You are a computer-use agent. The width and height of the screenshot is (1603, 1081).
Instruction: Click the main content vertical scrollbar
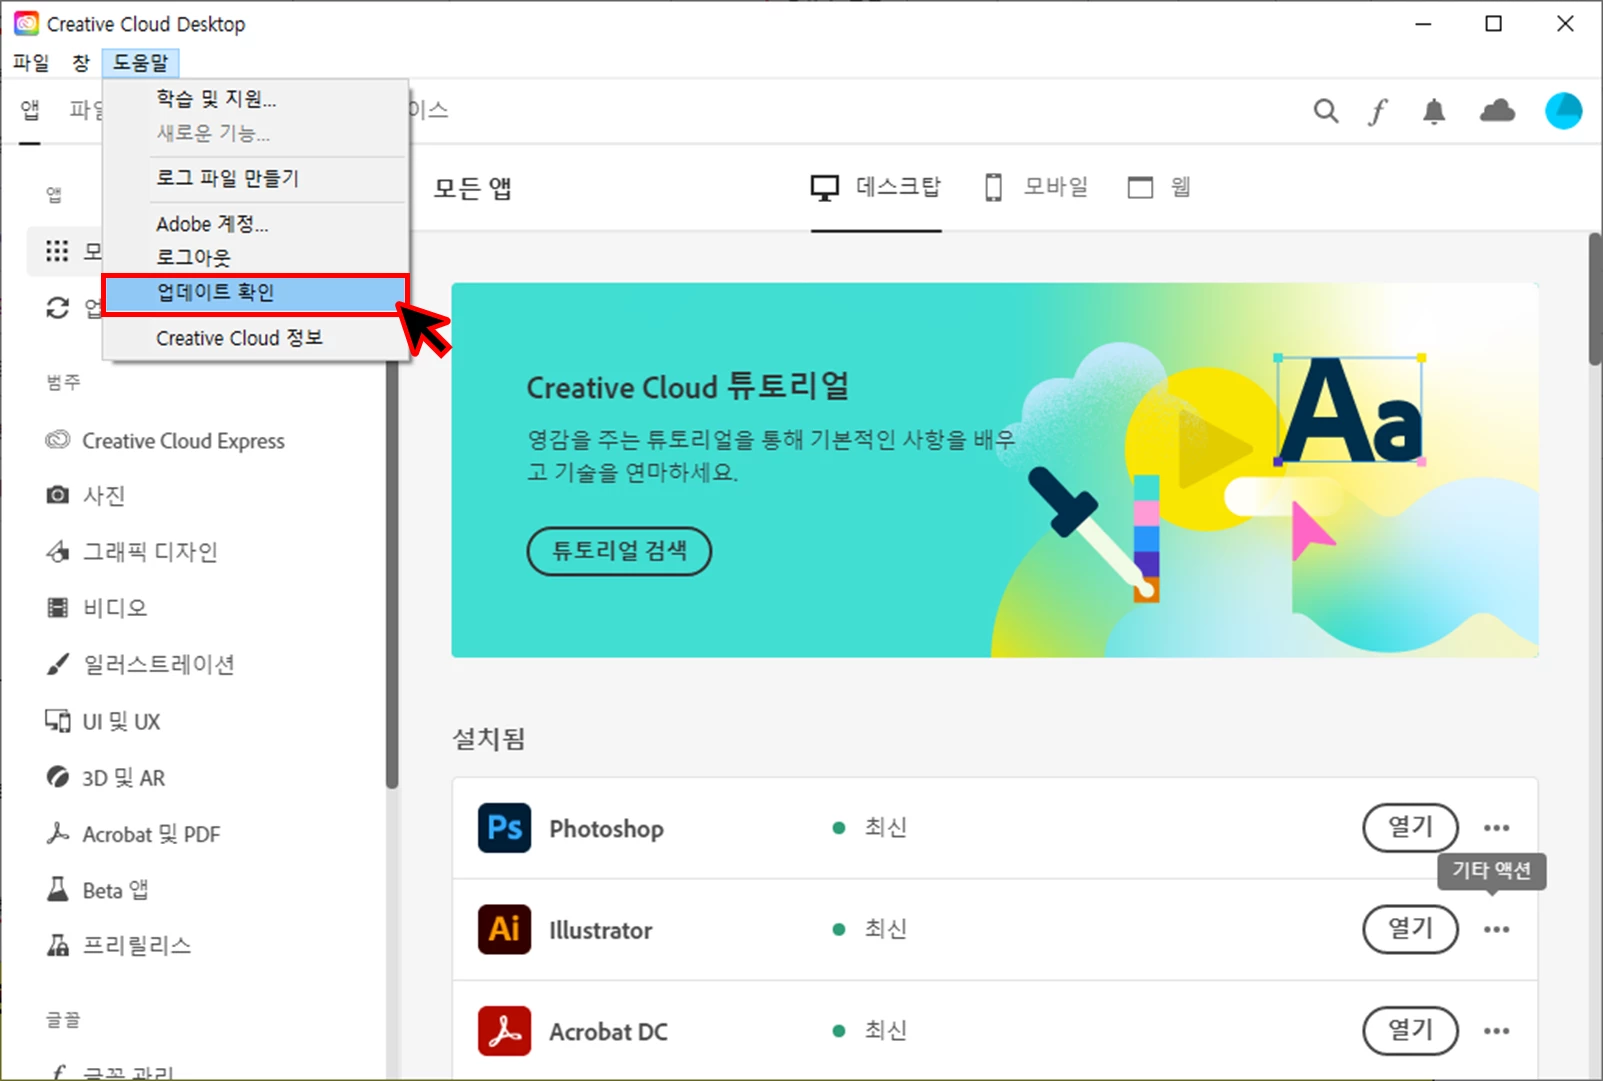[1594, 300]
